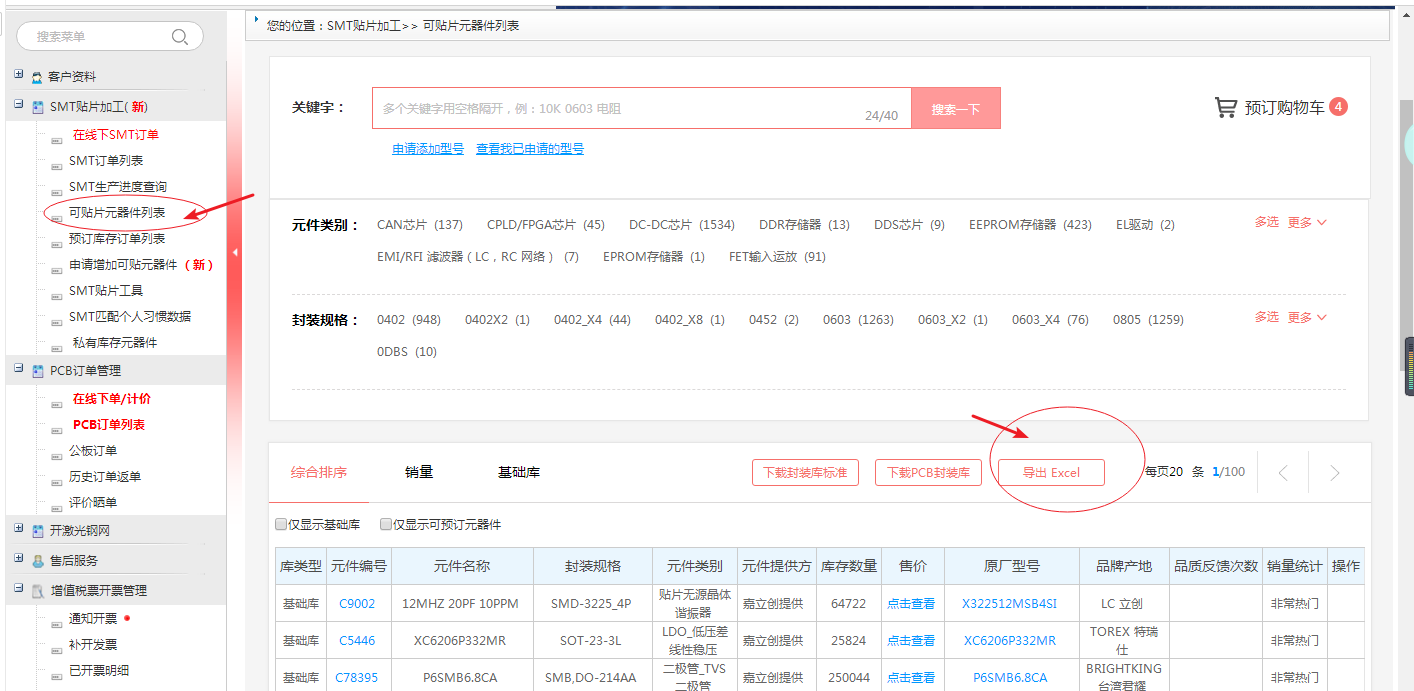The image size is (1414, 691).
Task: Select the 基础库 tab
Action: (x=518, y=472)
